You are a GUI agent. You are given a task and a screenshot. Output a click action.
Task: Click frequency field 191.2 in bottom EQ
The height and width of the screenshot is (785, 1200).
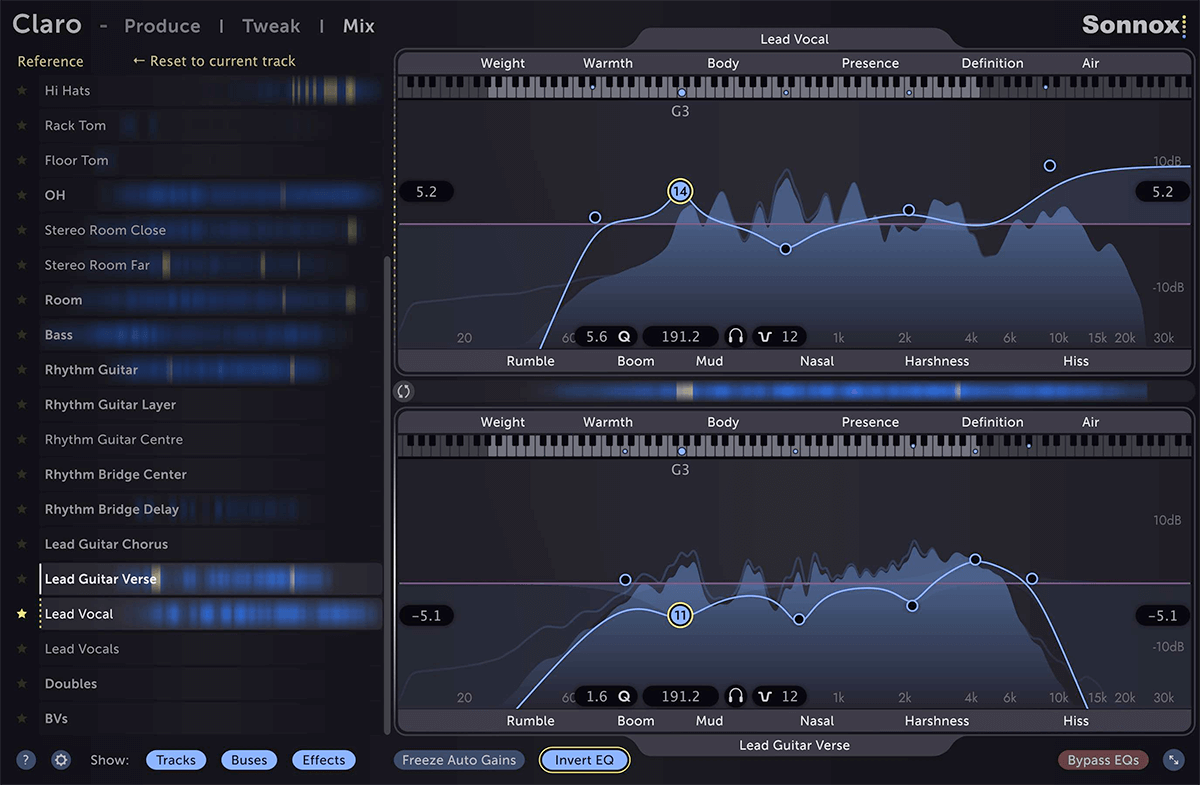tap(681, 696)
